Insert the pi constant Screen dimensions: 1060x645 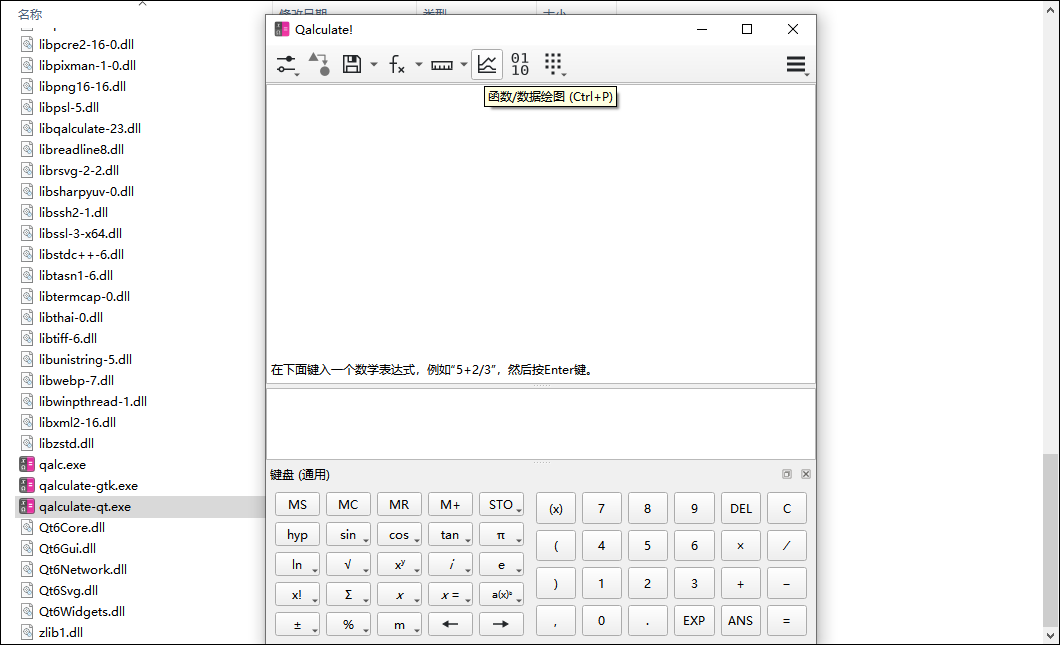pyautogui.click(x=501, y=535)
